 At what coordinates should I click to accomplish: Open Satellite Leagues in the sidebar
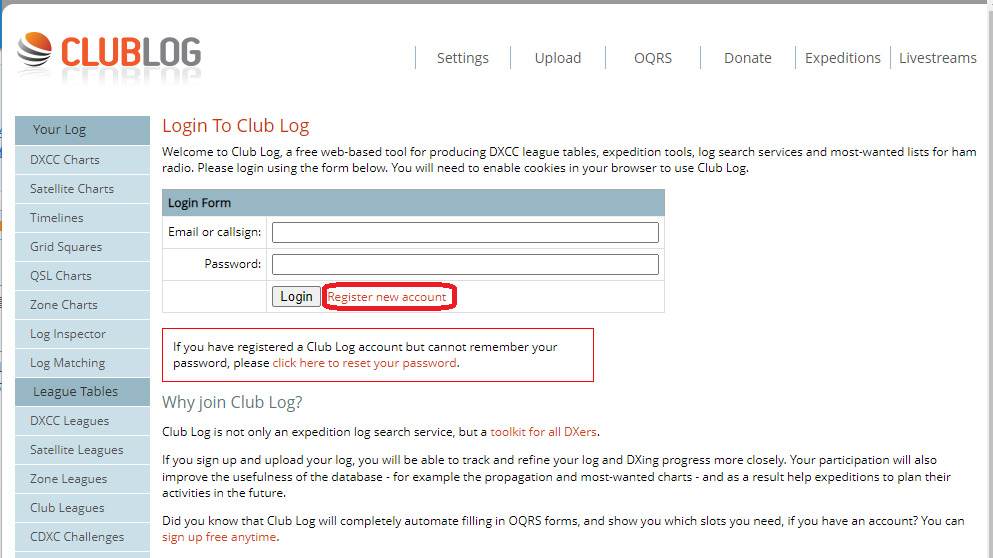coord(82,450)
